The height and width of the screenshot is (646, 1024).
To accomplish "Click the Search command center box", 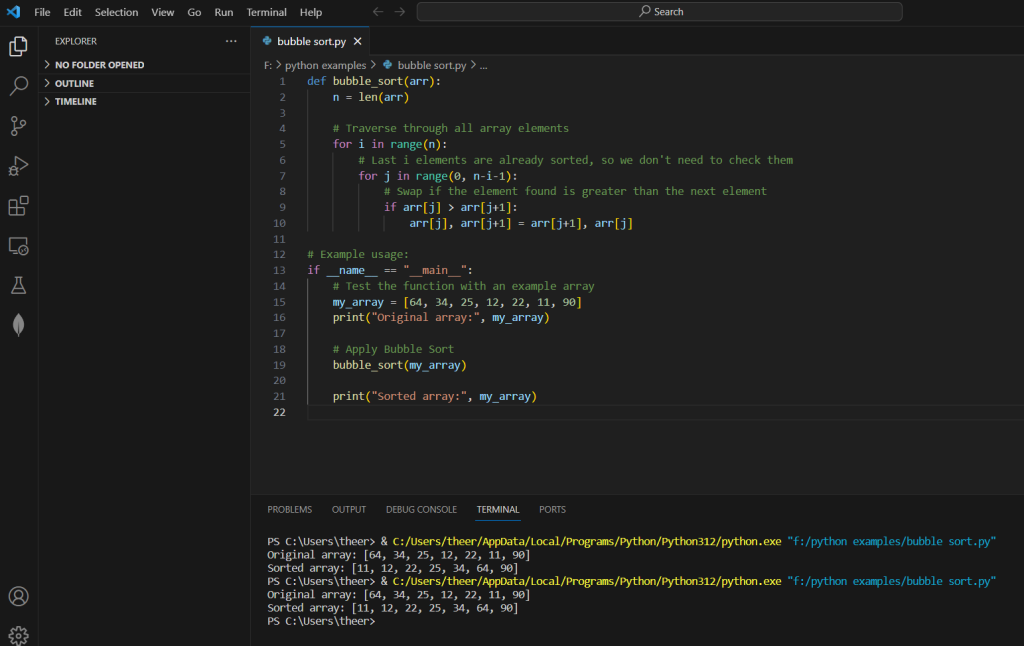I will 659,12.
